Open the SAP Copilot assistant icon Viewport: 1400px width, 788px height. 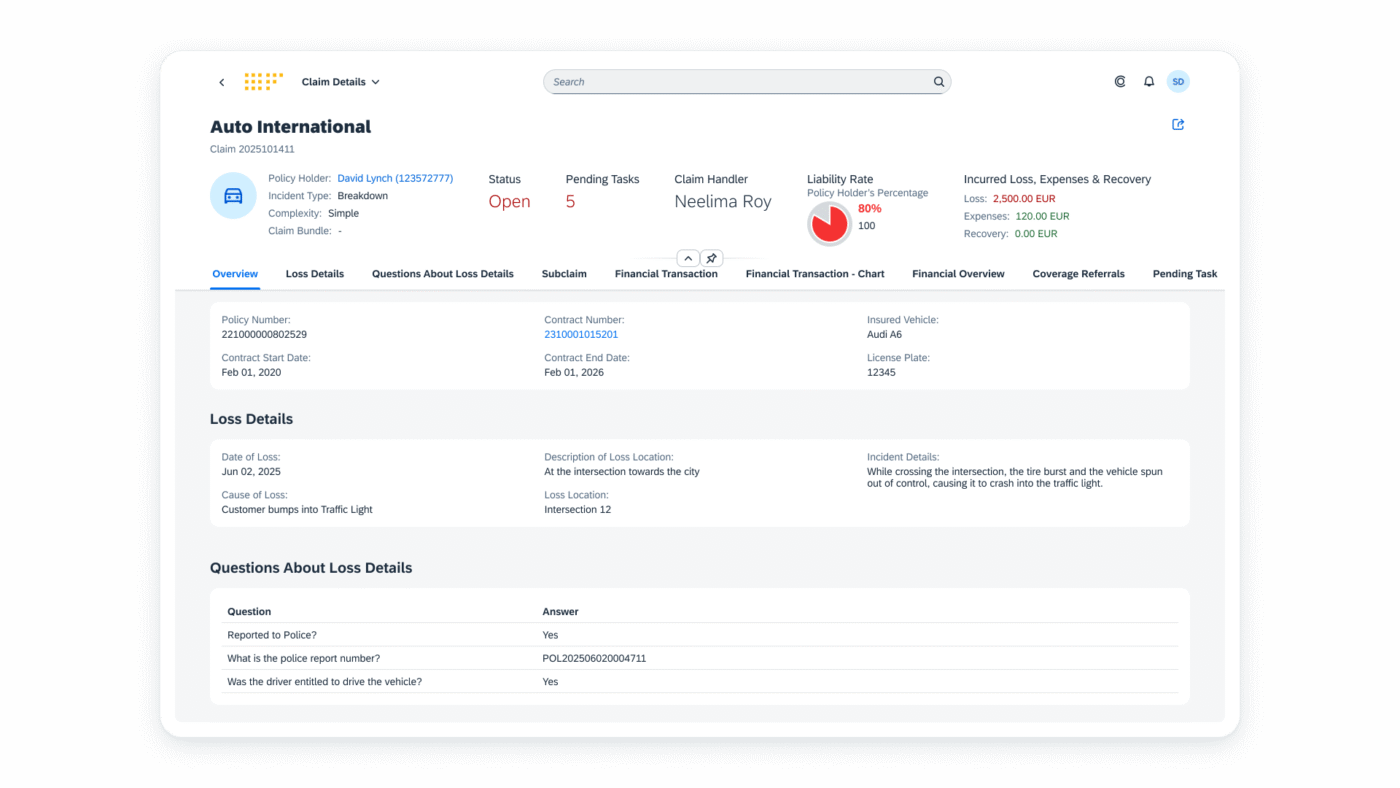tap(1119, 81)
